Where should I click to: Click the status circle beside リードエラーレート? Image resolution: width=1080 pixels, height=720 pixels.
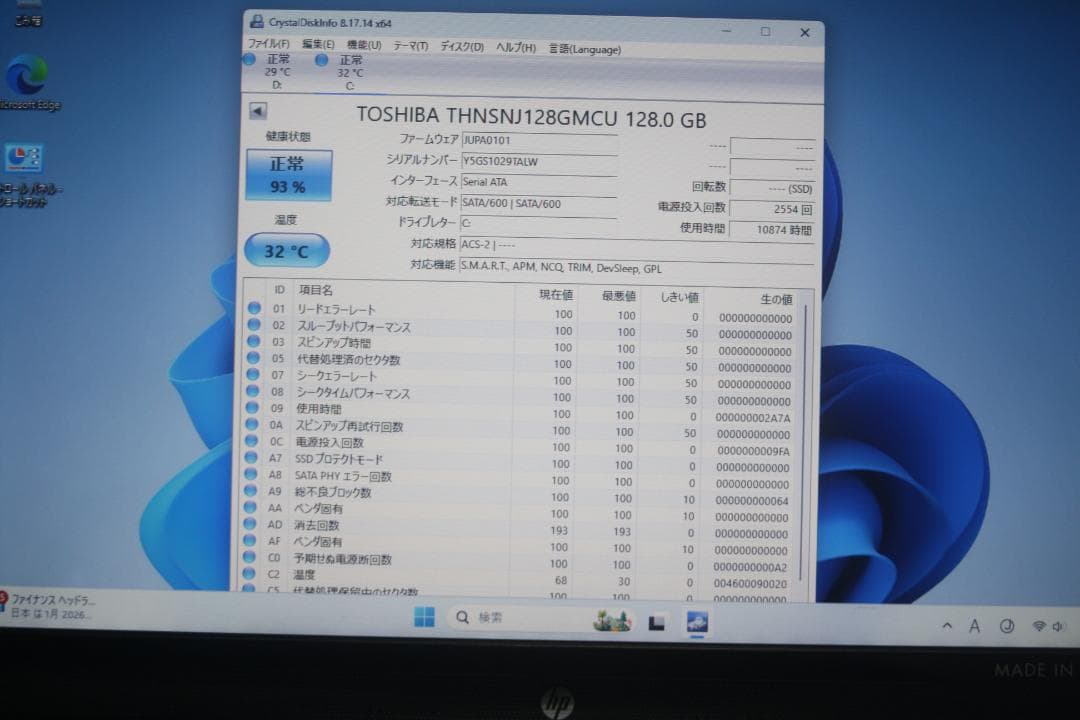(253, 308)
